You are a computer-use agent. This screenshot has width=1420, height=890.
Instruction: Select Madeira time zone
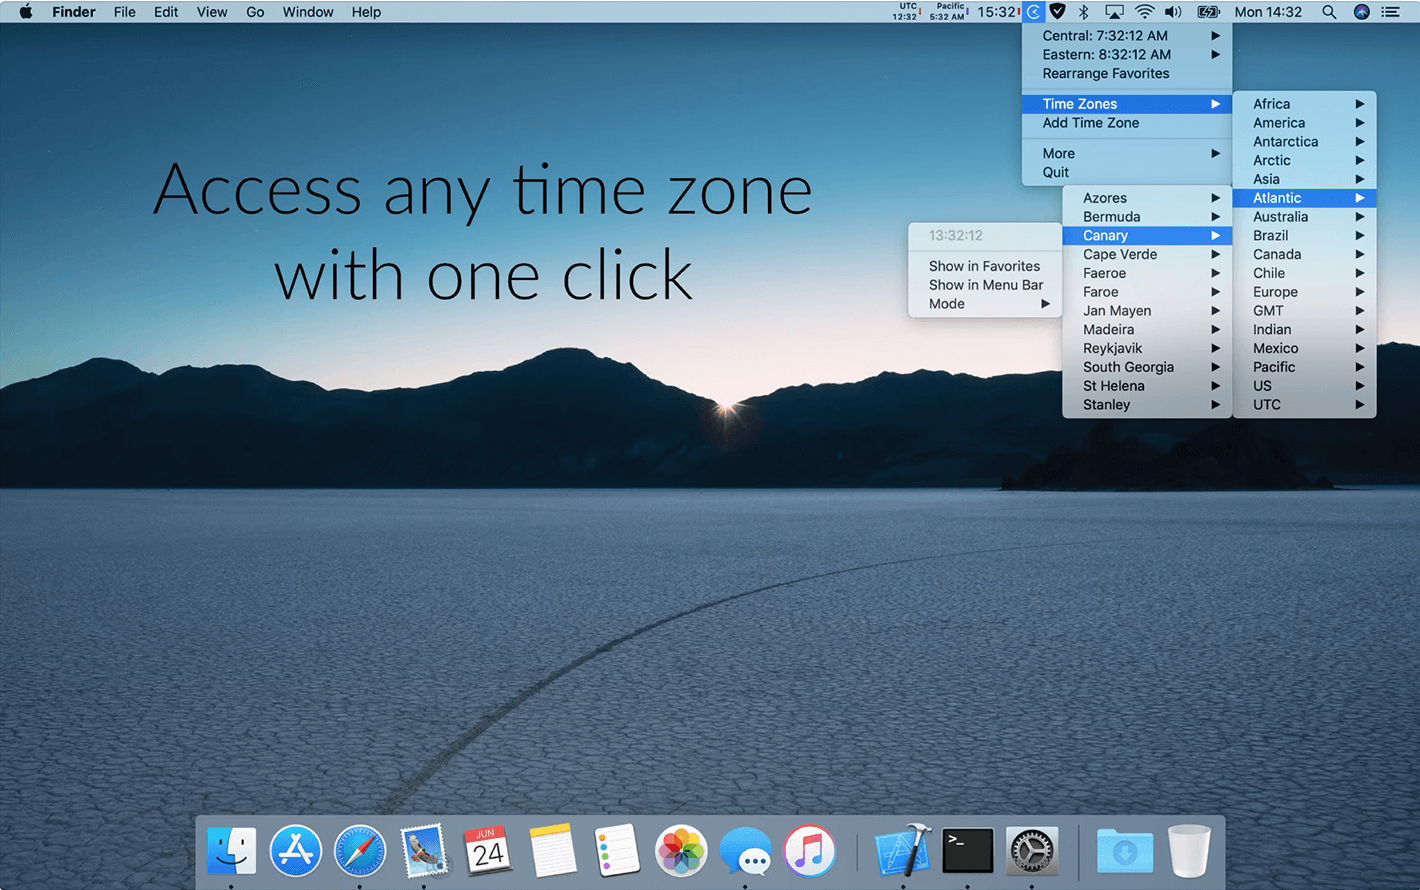coord(1147,330)
